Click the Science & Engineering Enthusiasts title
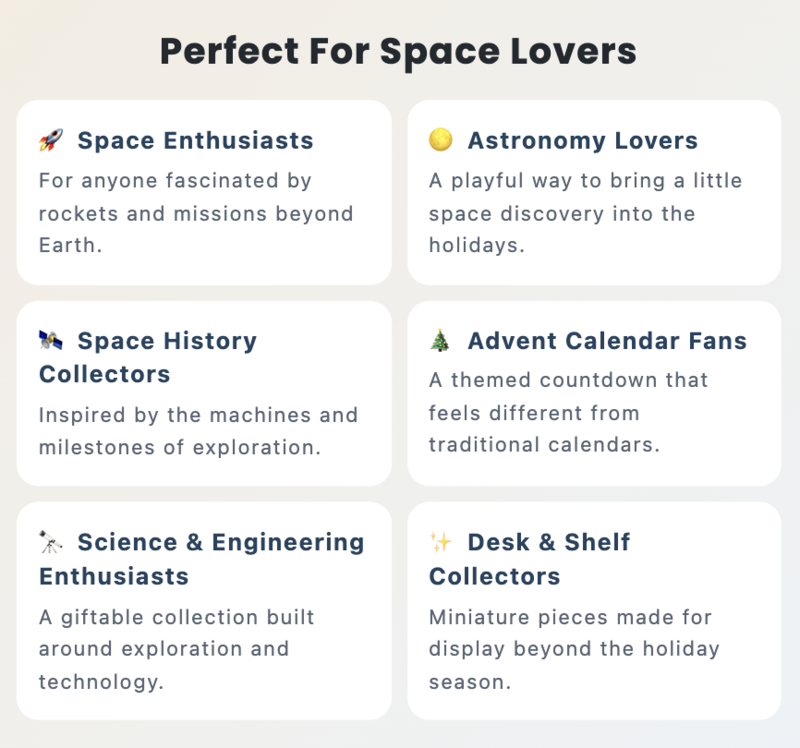 [x=202, y=559]
